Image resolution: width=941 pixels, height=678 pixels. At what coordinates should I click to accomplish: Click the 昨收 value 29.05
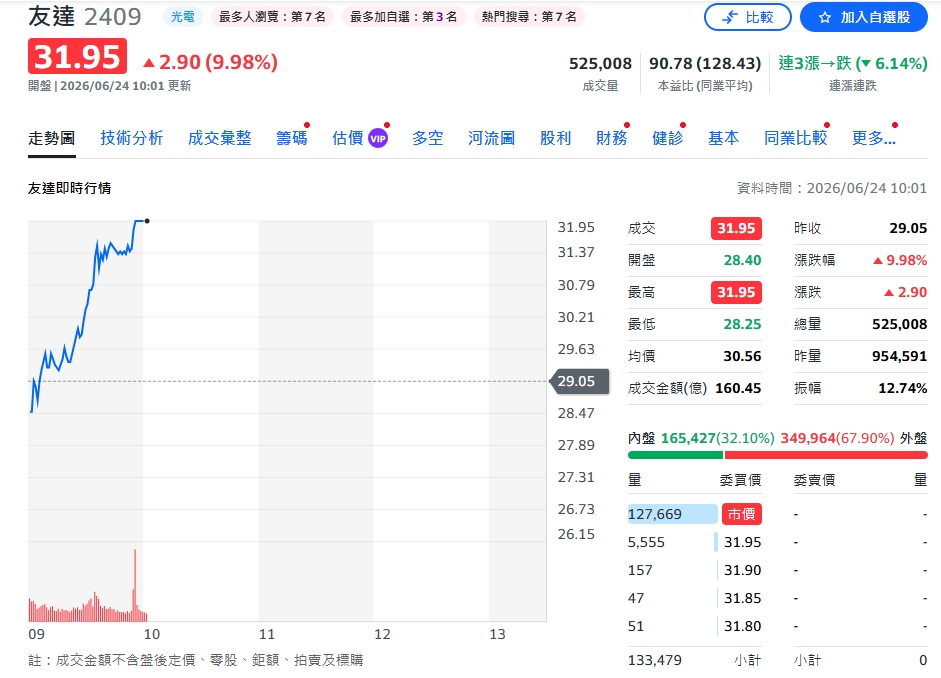[908, 229]
